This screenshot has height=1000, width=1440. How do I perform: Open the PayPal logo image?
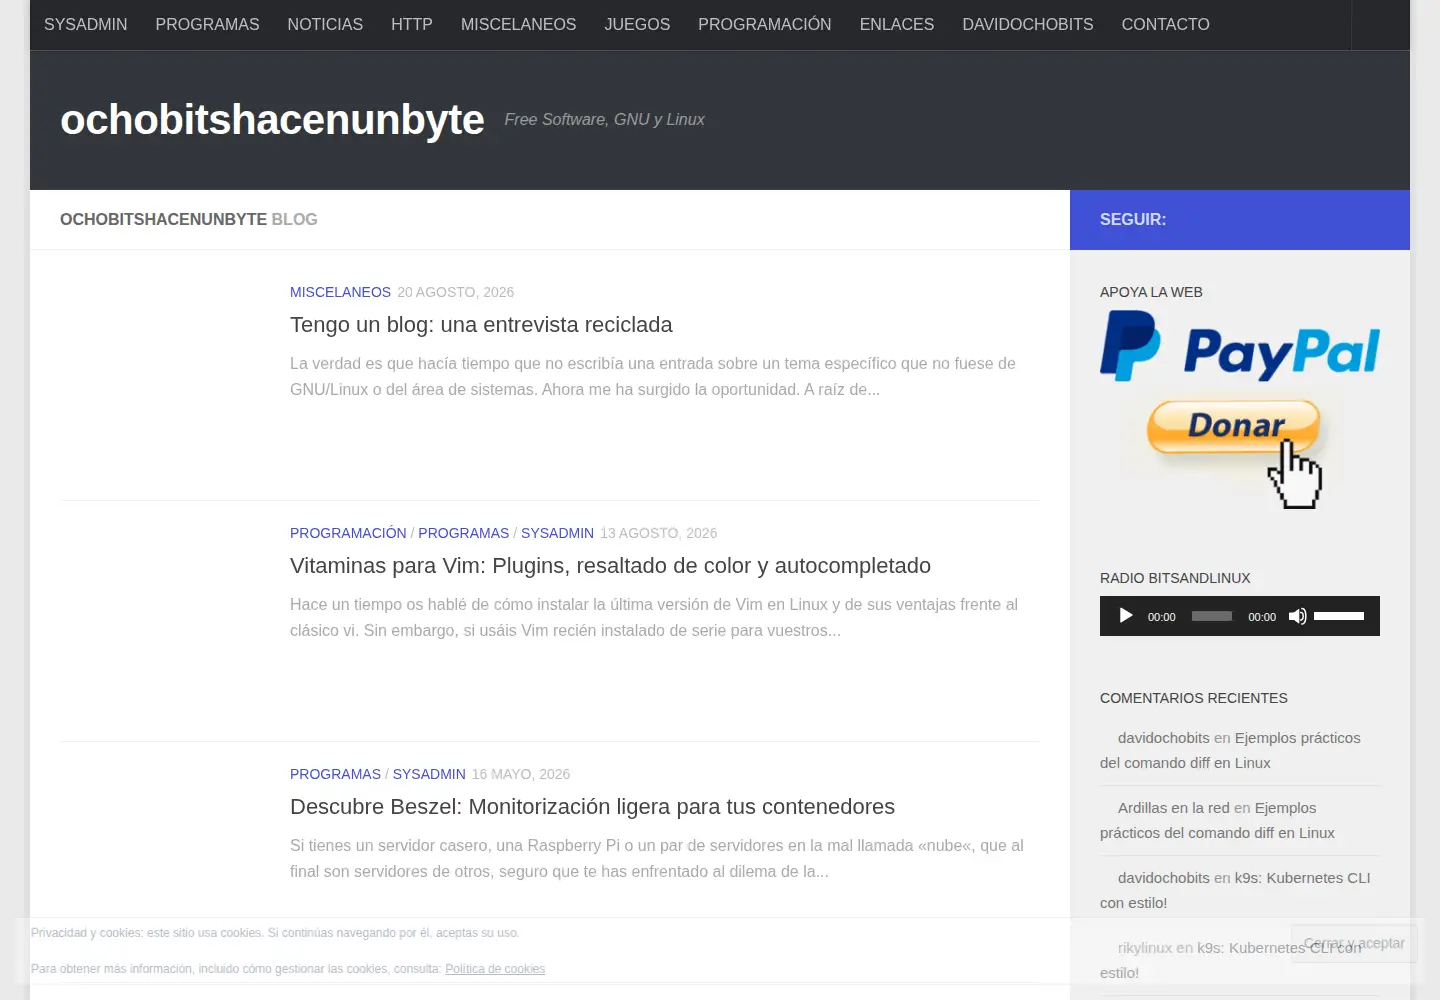[x=1240, y=346]
